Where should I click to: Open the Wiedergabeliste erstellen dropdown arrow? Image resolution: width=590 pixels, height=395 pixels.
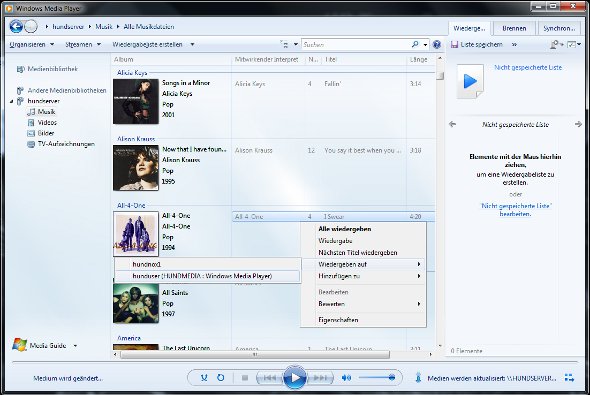[192, 44]
